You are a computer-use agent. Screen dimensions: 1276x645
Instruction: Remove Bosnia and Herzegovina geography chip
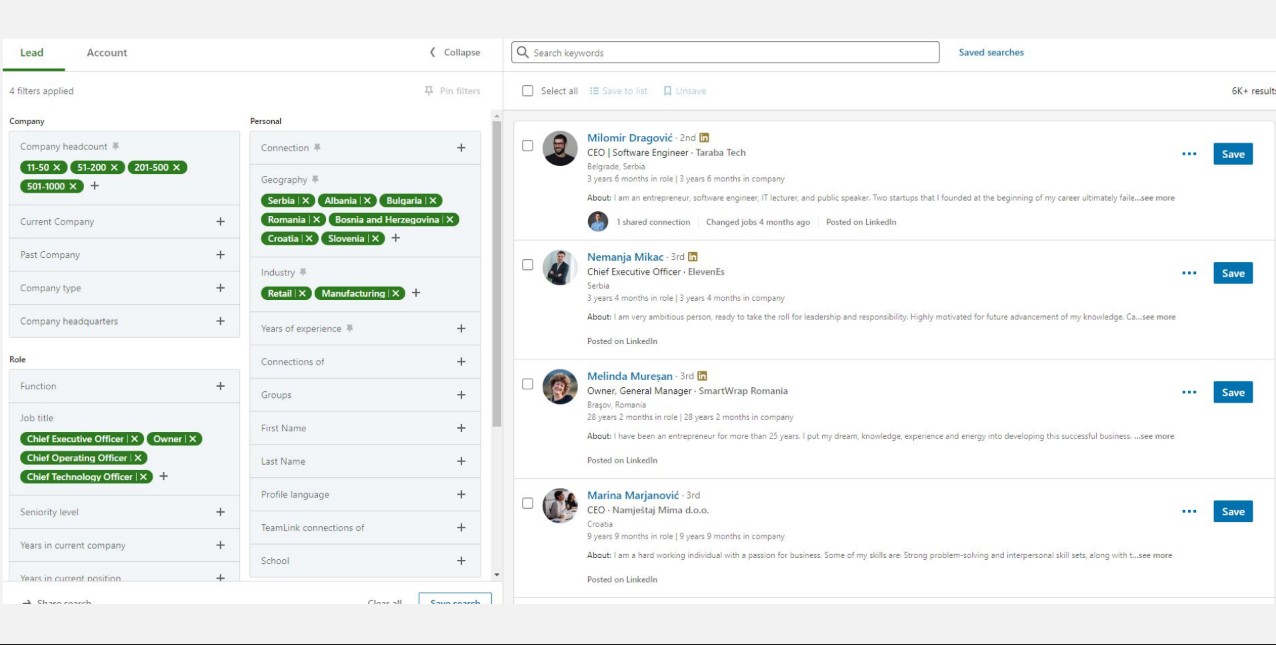pos(450,220)
